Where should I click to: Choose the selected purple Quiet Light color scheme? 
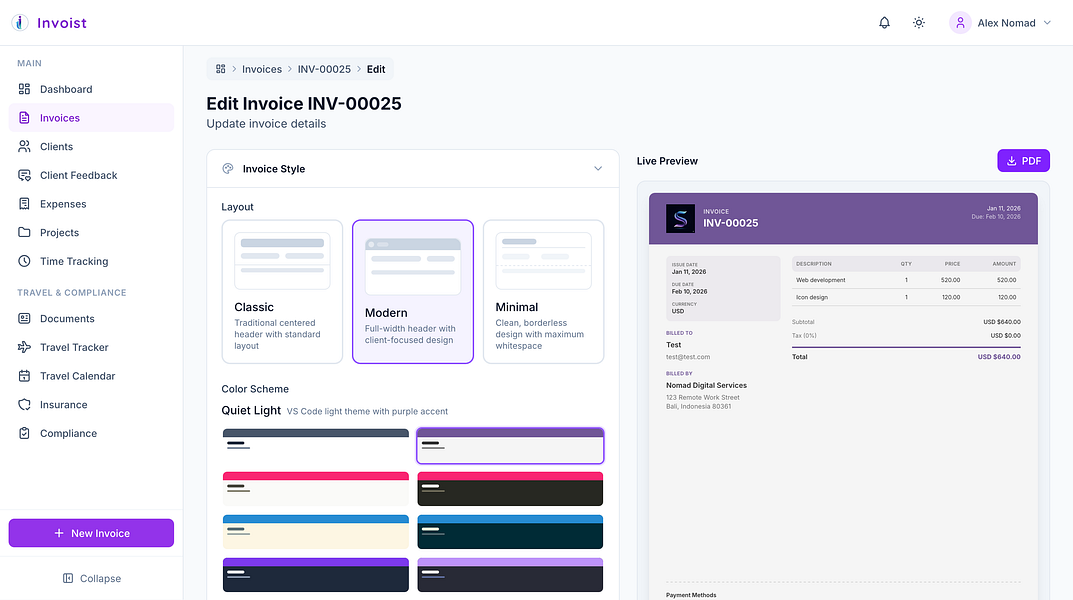[510, 446]
